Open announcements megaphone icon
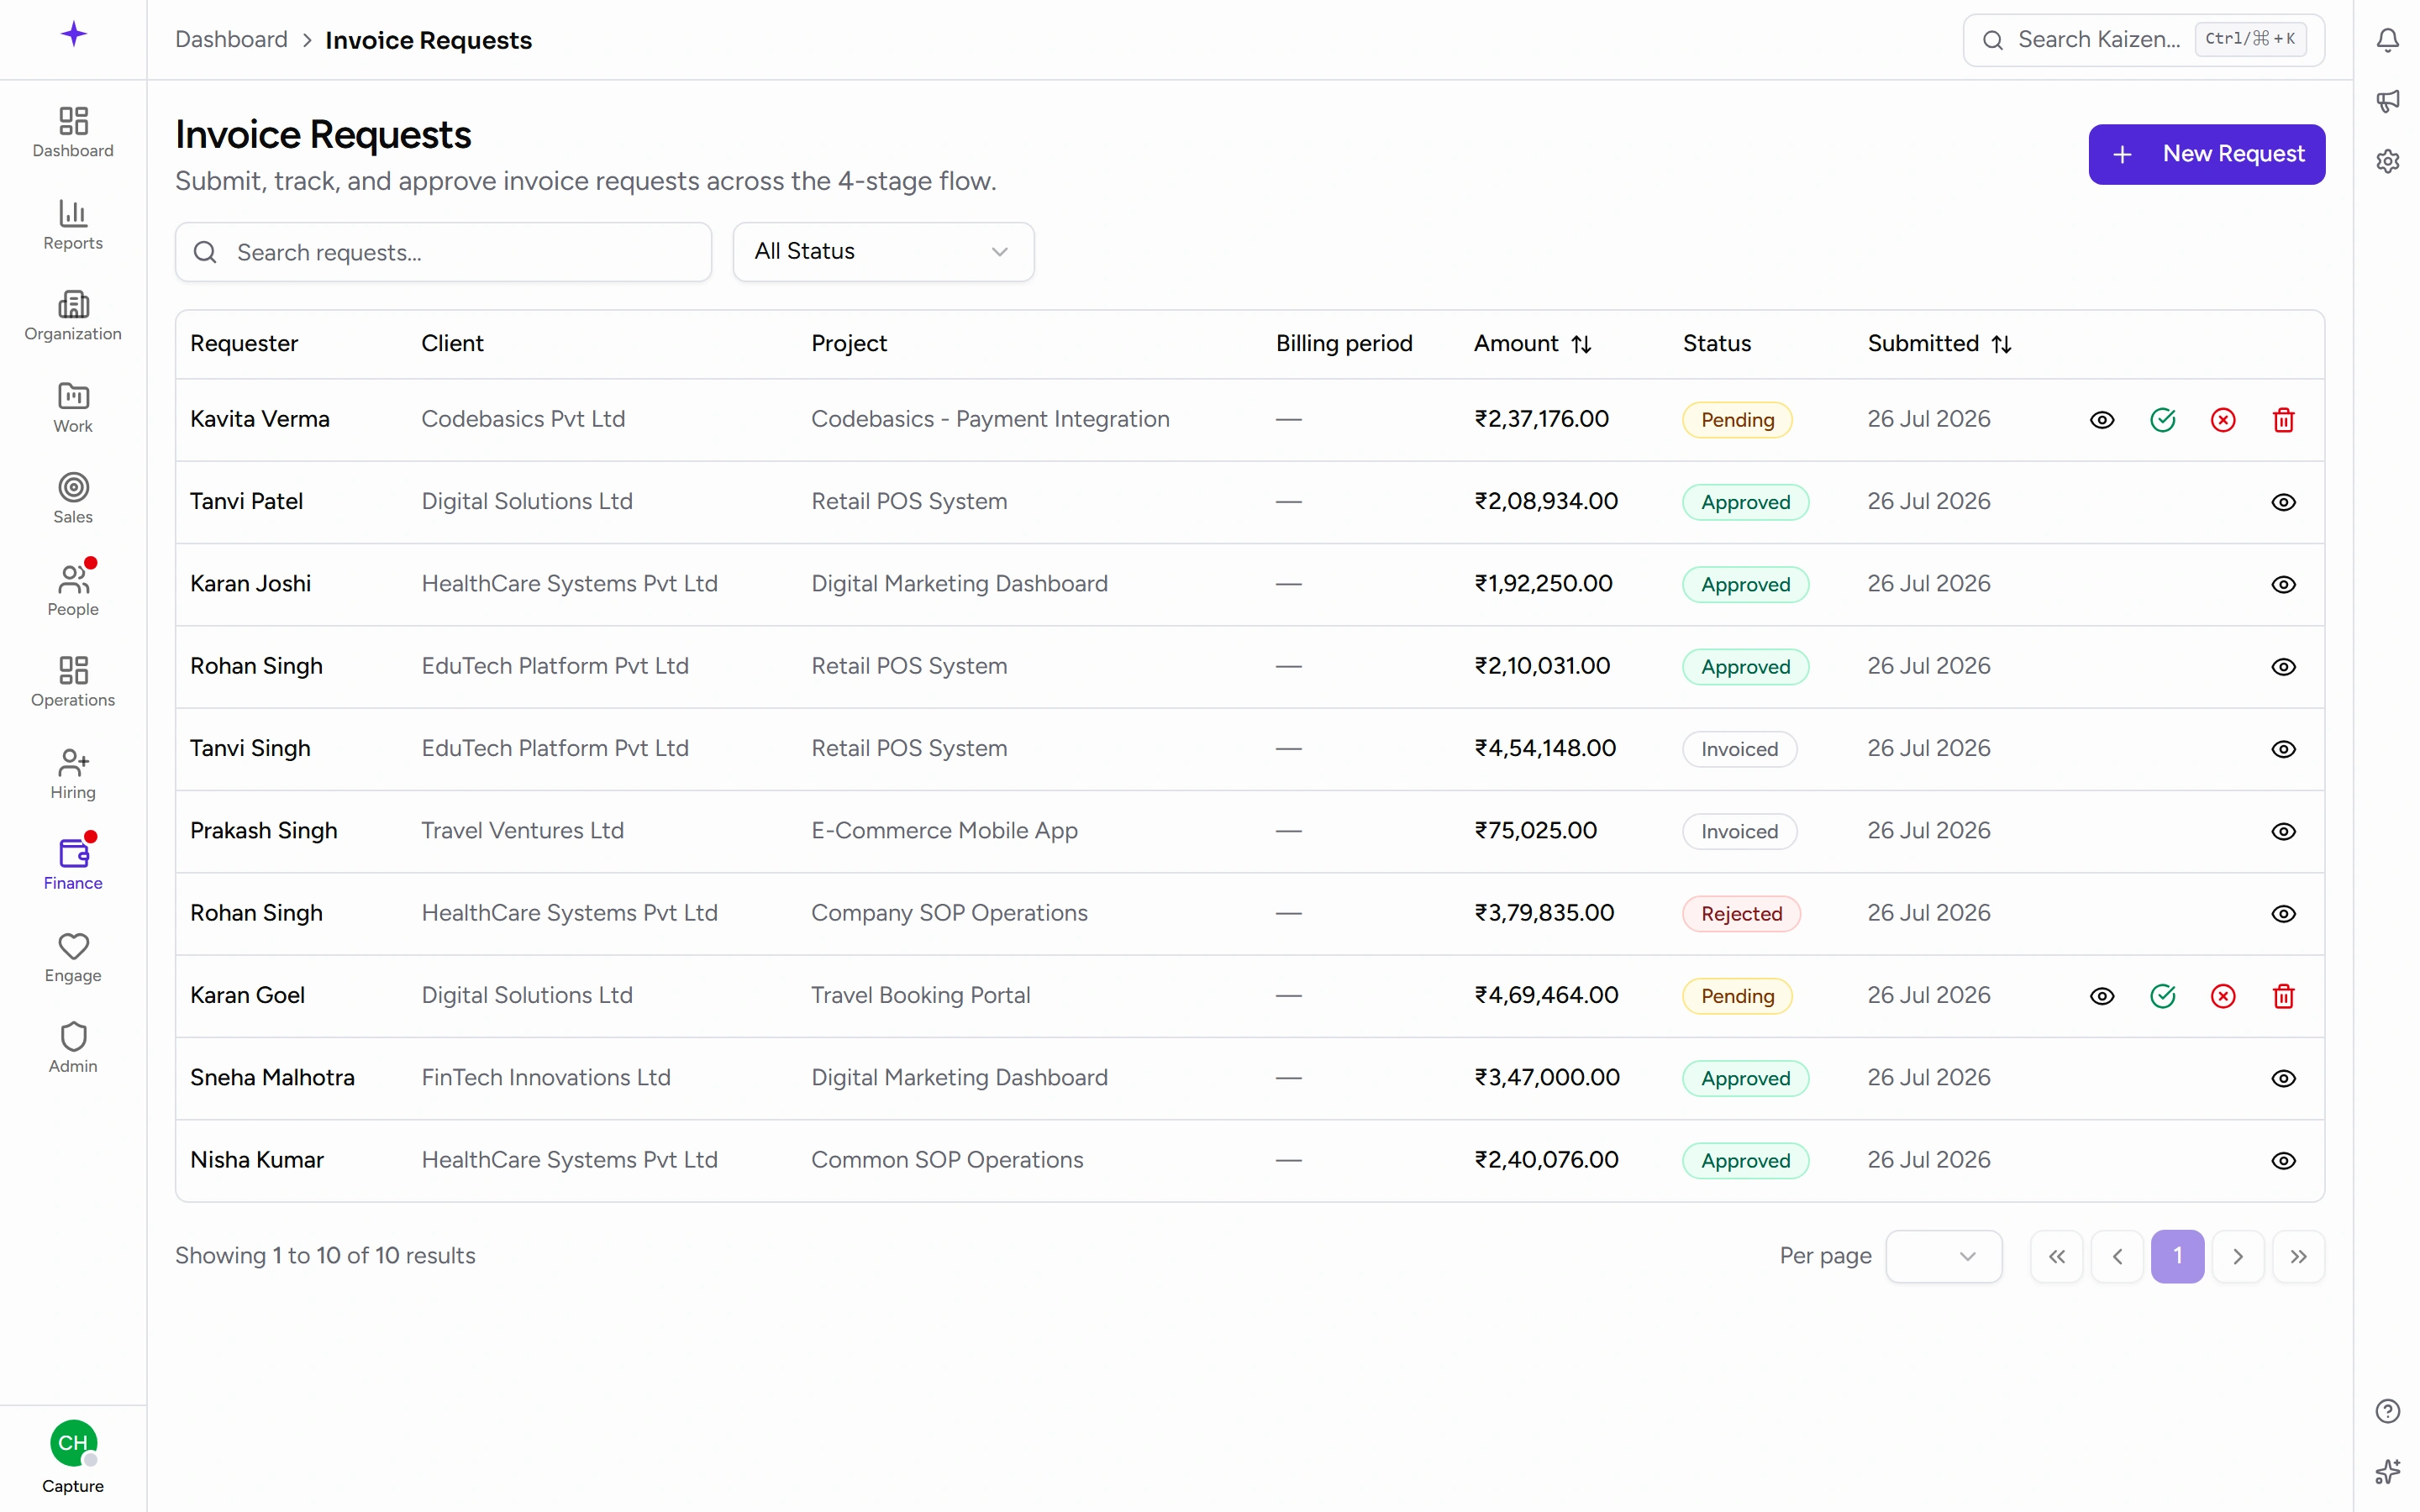 coord(2387,100)
